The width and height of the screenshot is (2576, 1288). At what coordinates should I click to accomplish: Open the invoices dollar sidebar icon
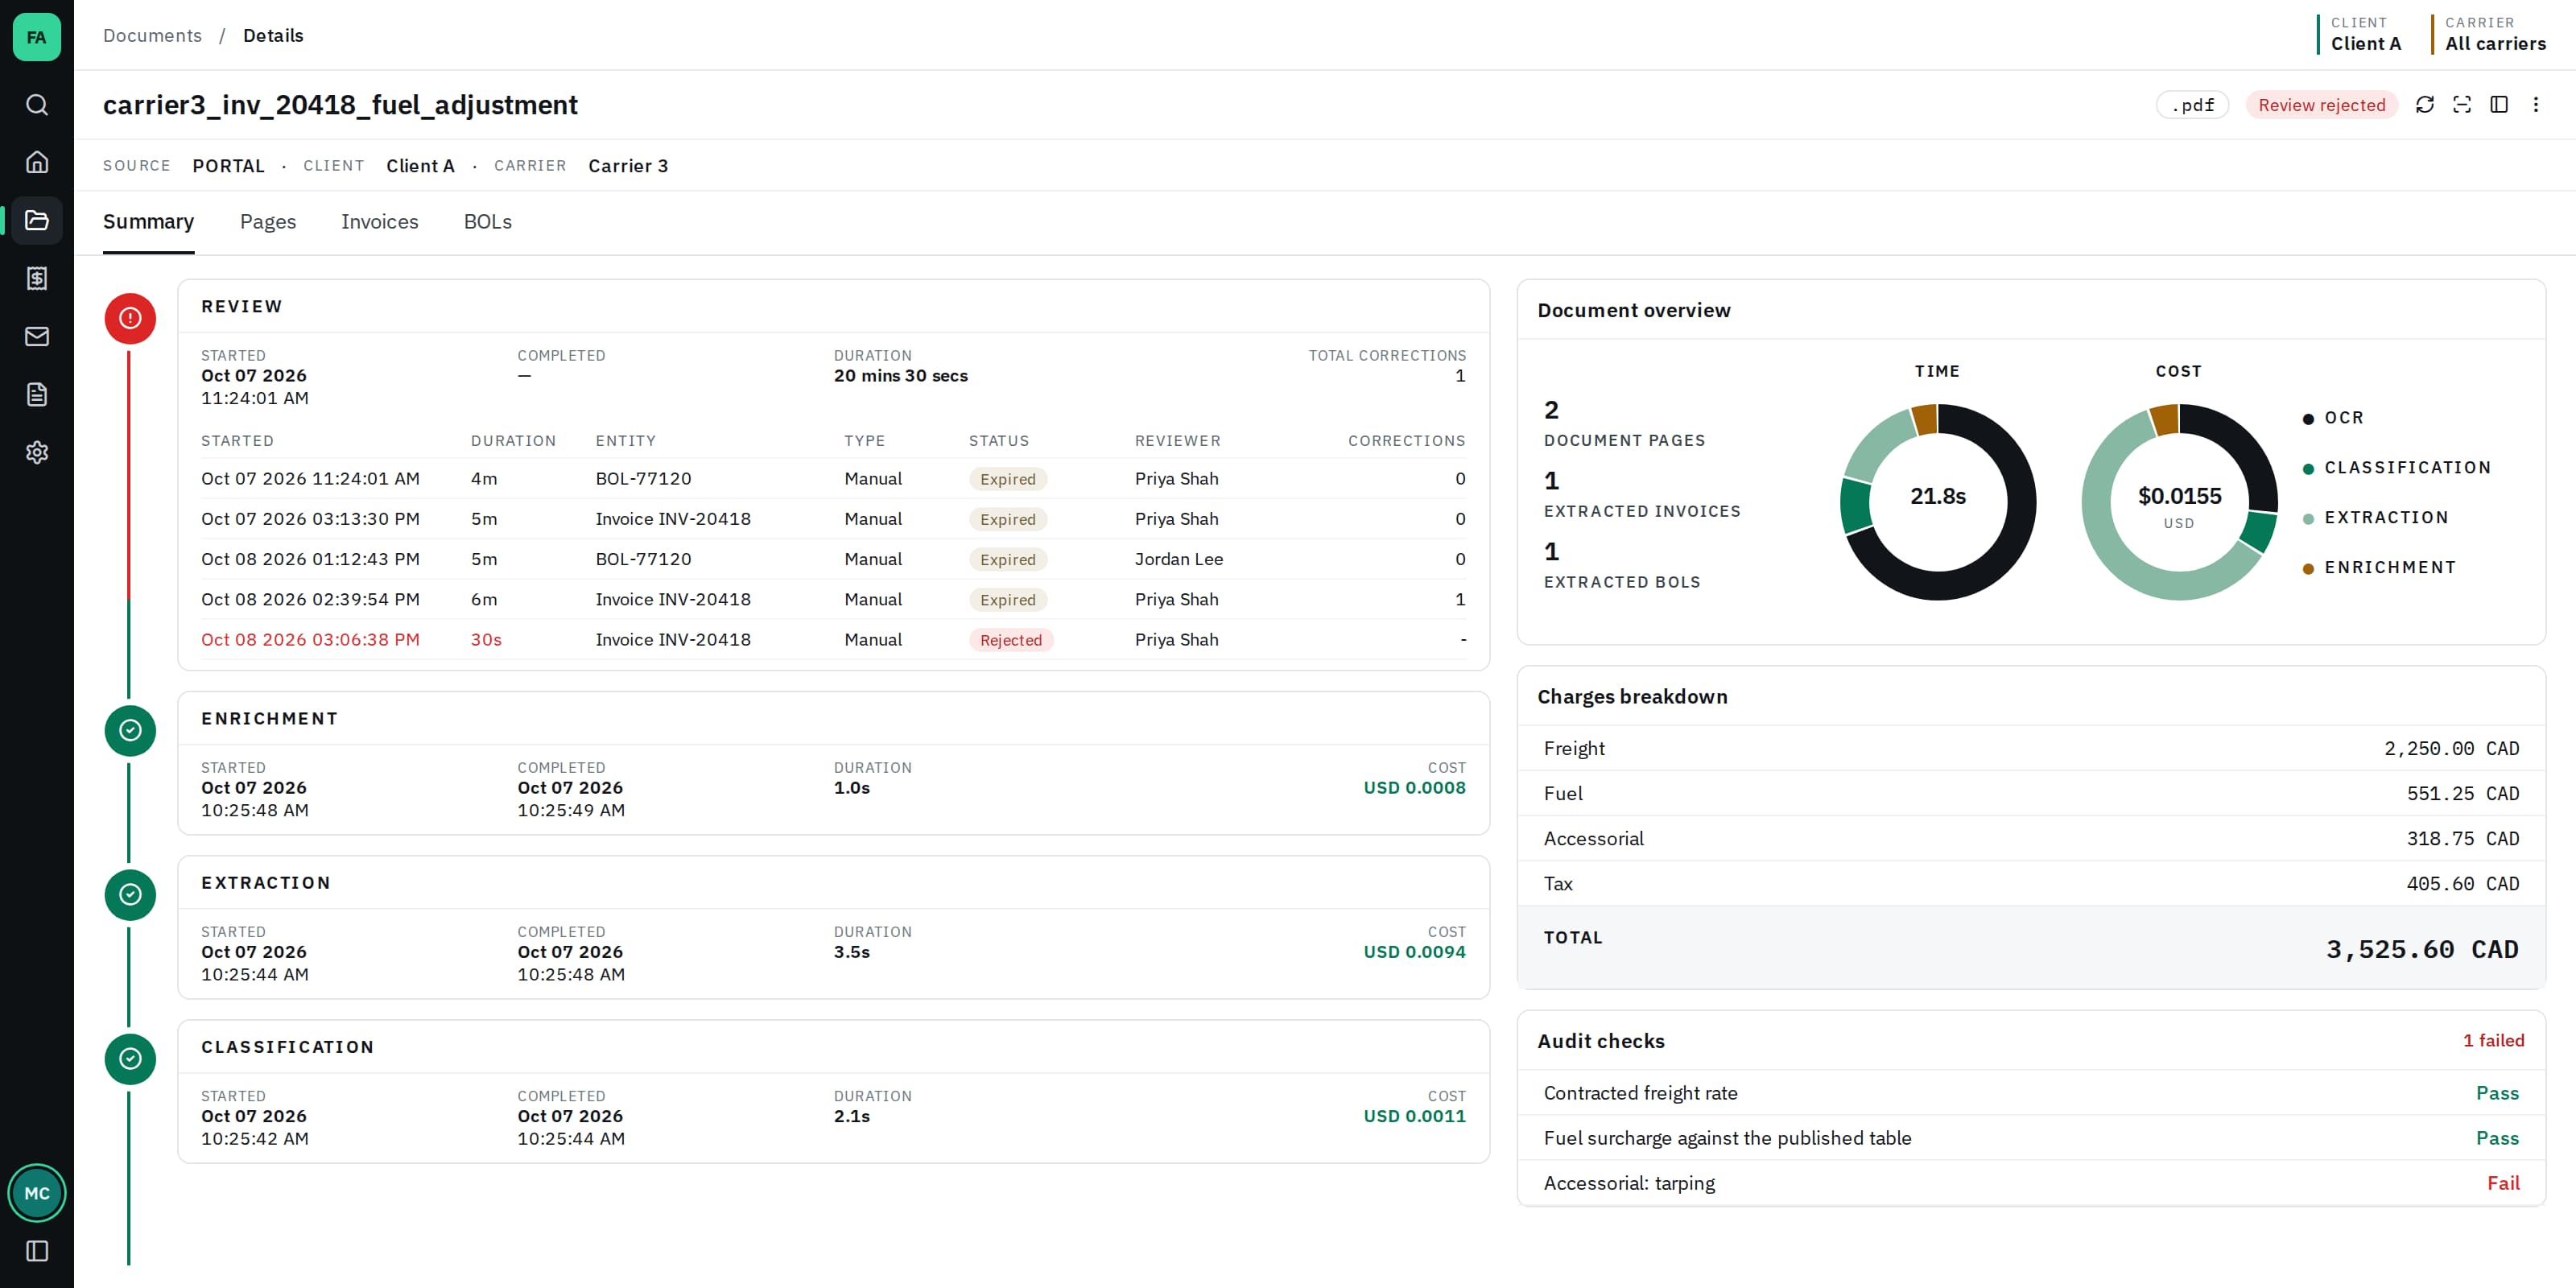coord(37,278)
